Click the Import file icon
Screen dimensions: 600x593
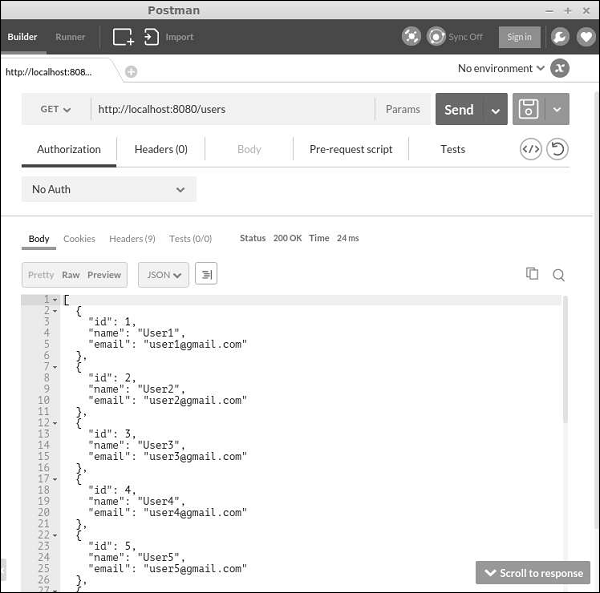(151, 37)
